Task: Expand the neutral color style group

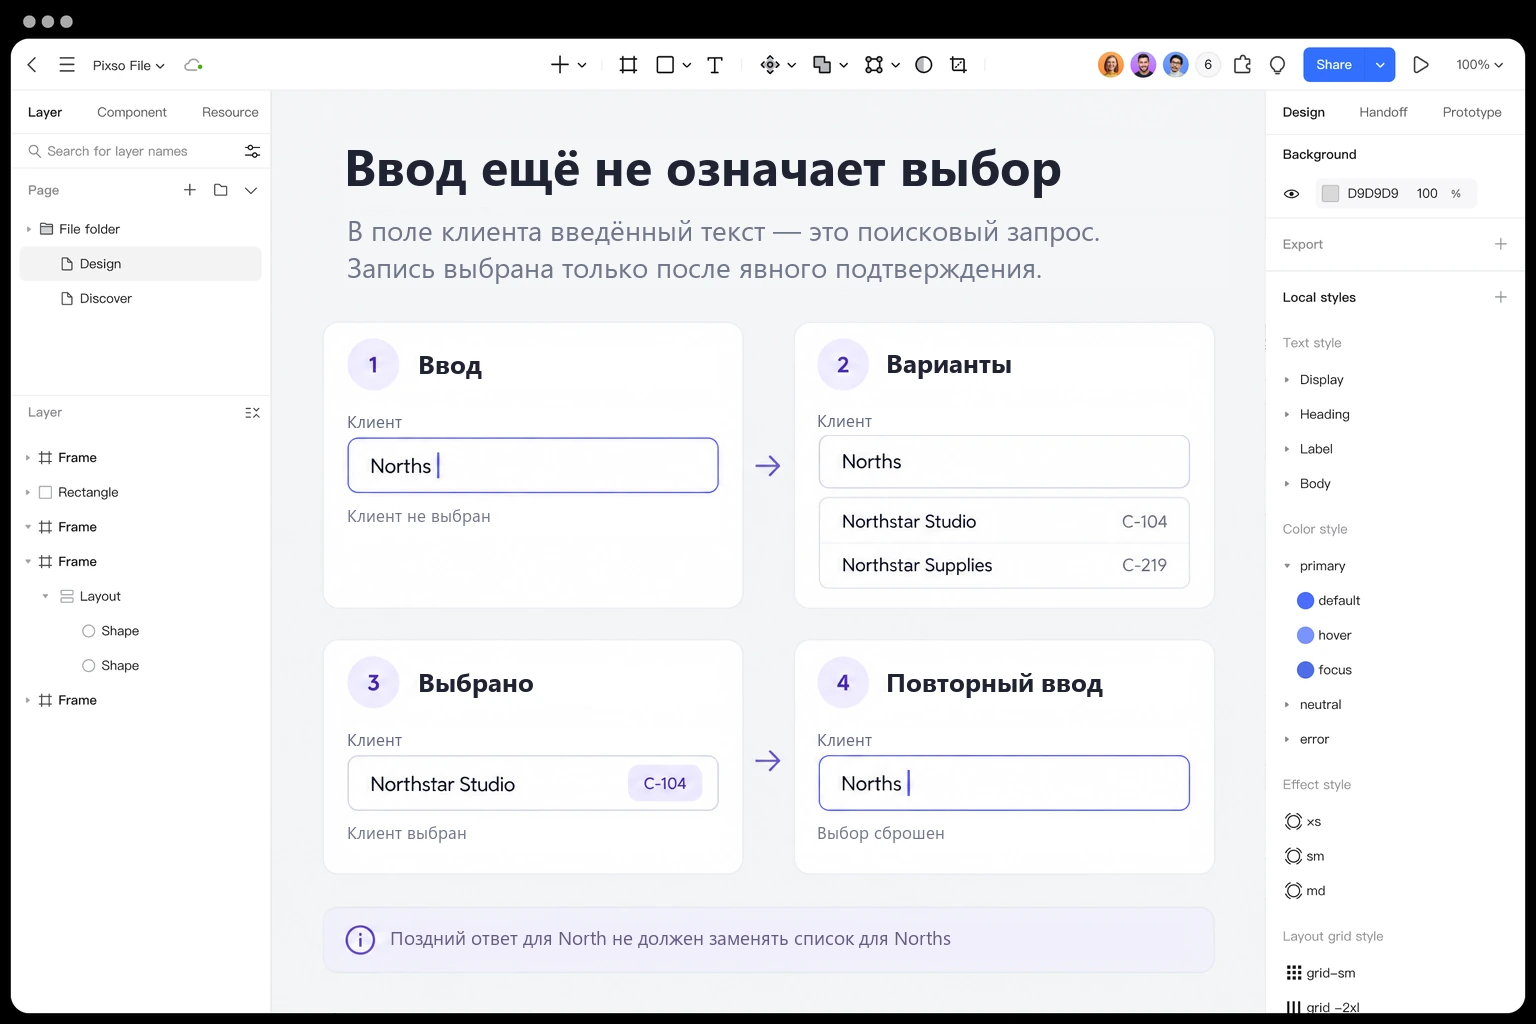Action: (1287, 705)
